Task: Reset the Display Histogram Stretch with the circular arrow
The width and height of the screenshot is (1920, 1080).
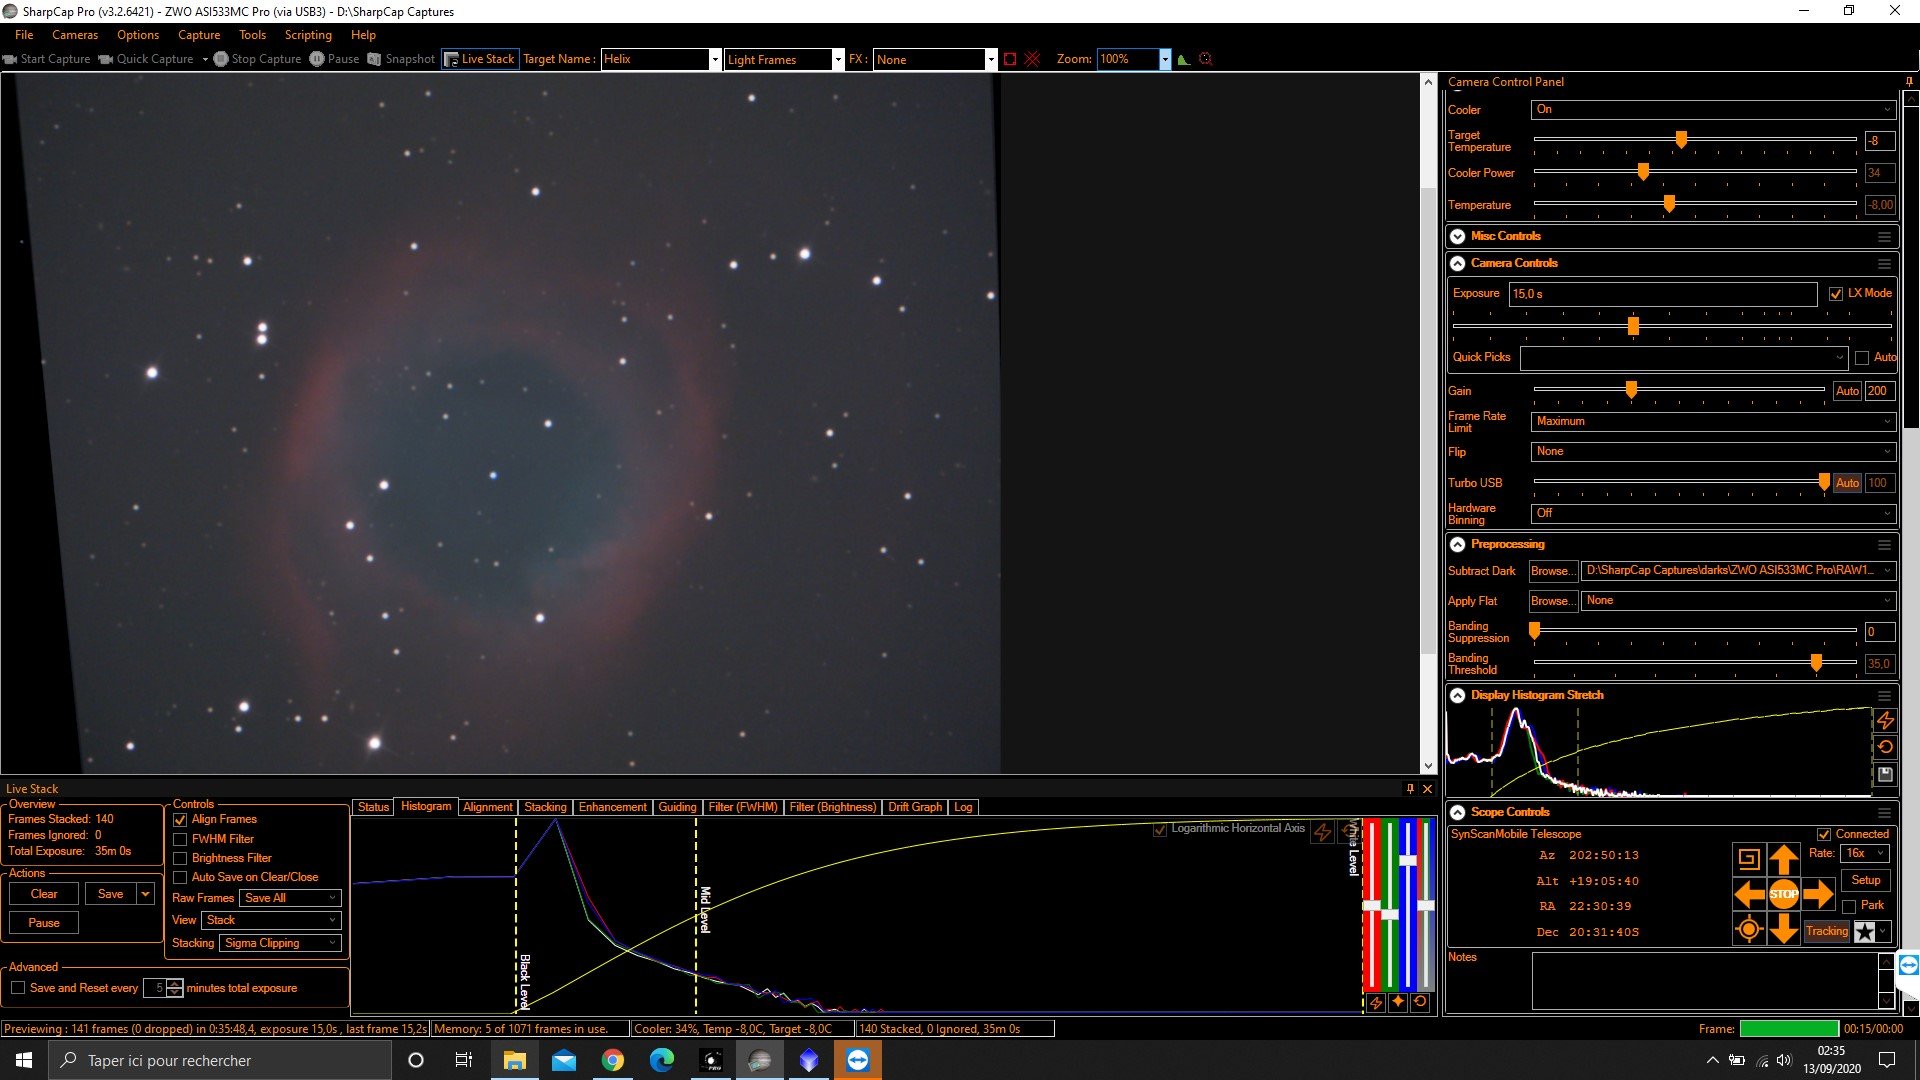Action: (1885, 747)
